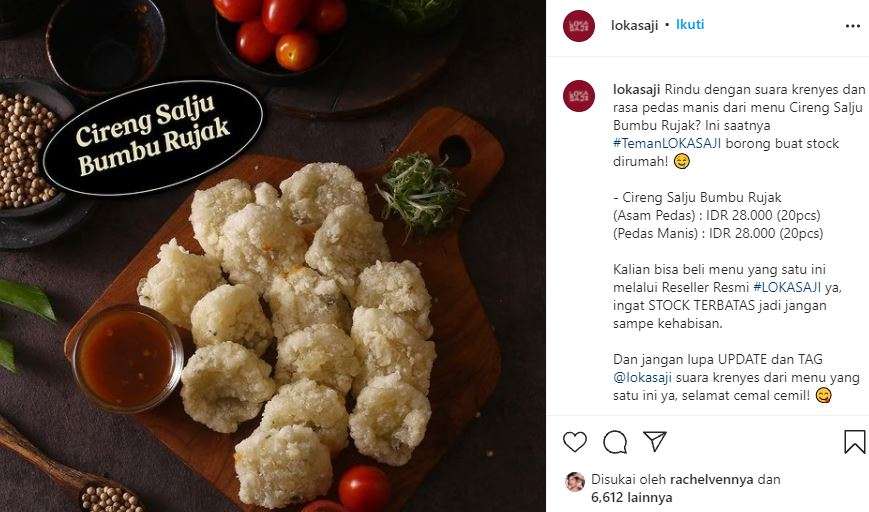This screenshot has width=869, height=512.
Task: Click the dipping sauce bowl in photo
Action: pyautogui.click(x=127, y=357)
